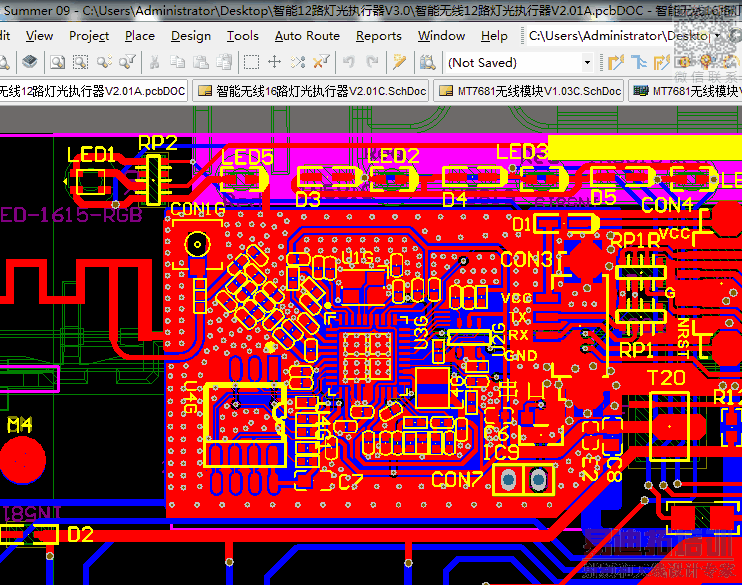Click the Undo arrow icon

[349, 62]
